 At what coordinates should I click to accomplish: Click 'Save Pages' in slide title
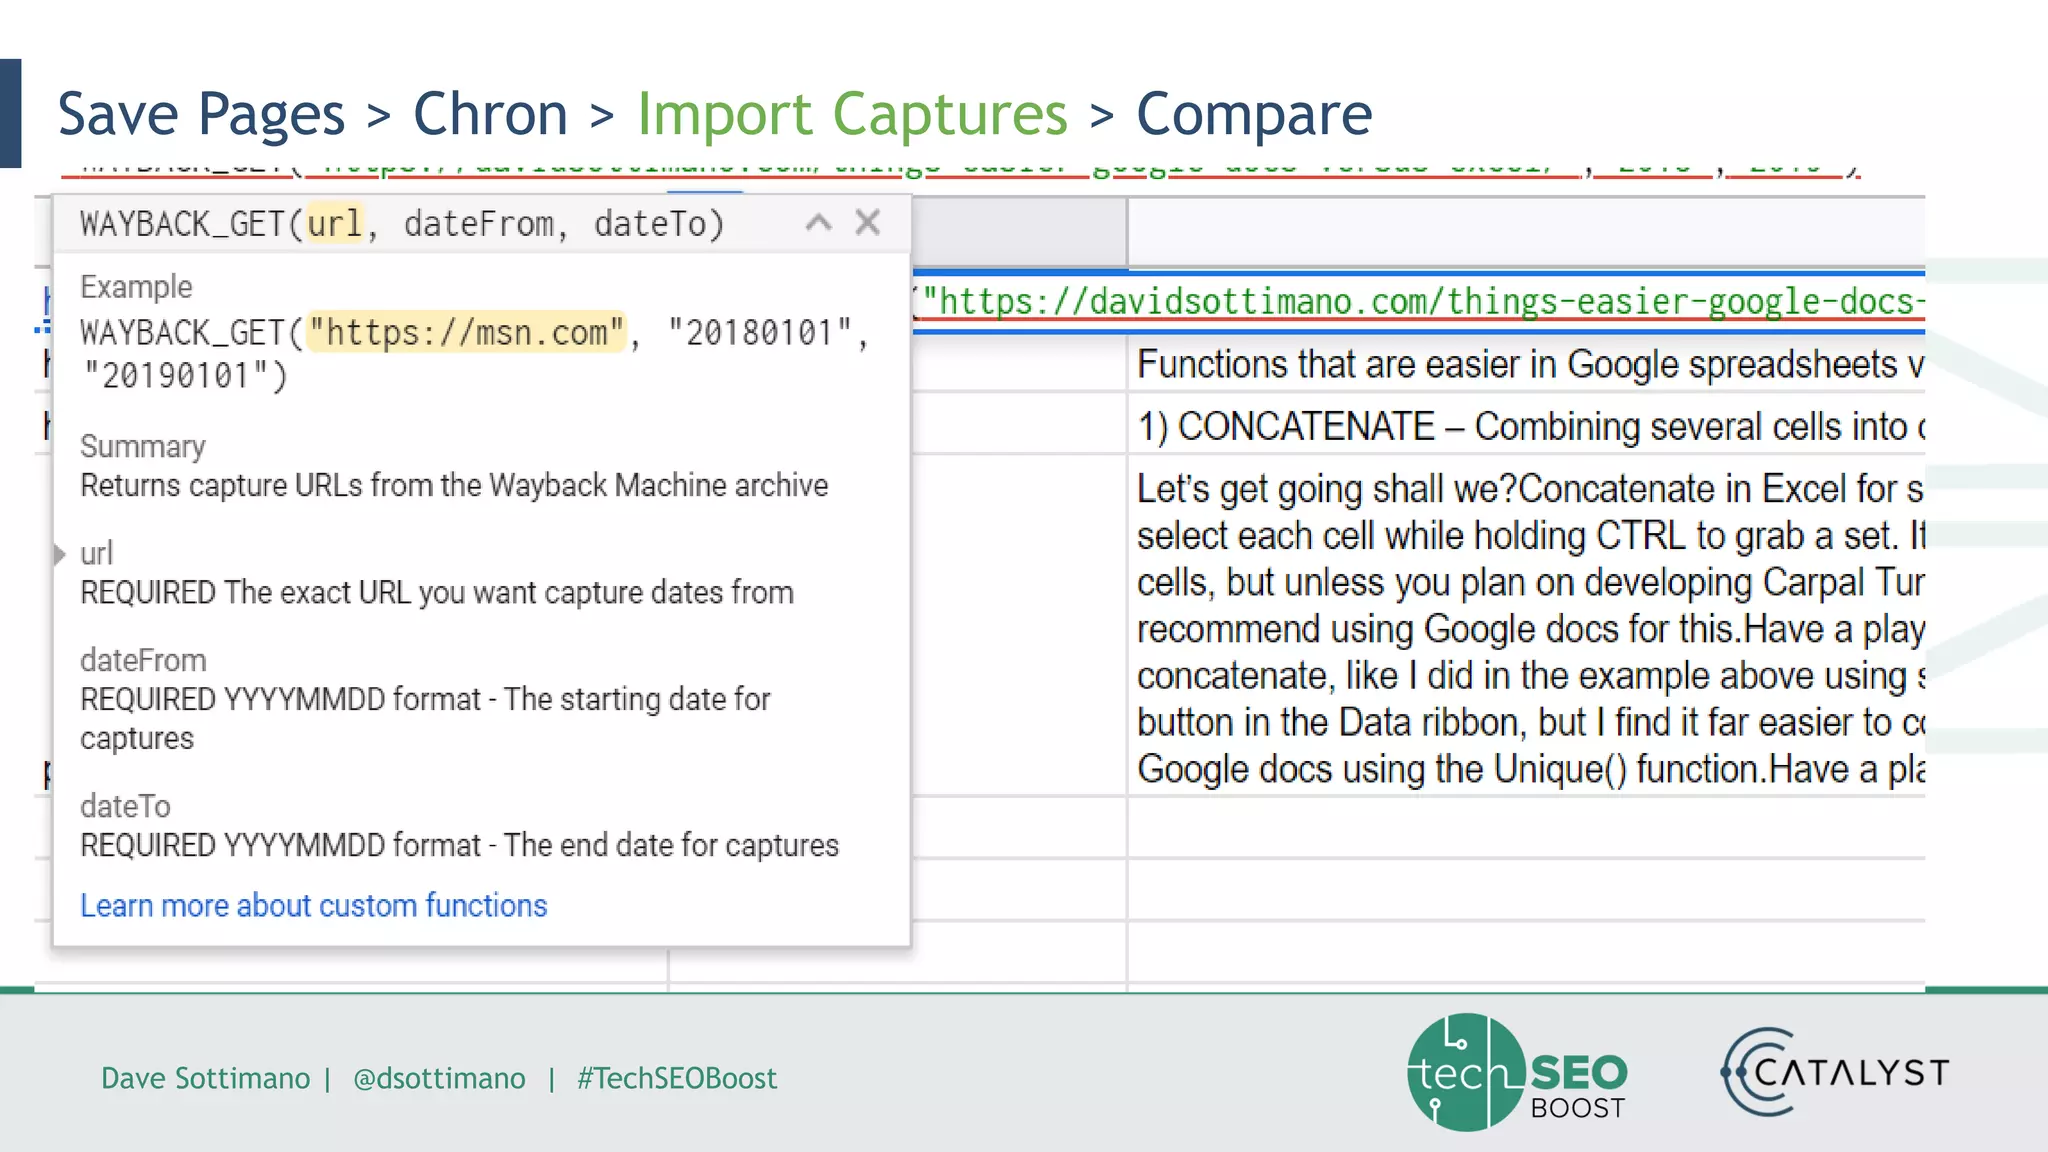click(x=201, y=113)
